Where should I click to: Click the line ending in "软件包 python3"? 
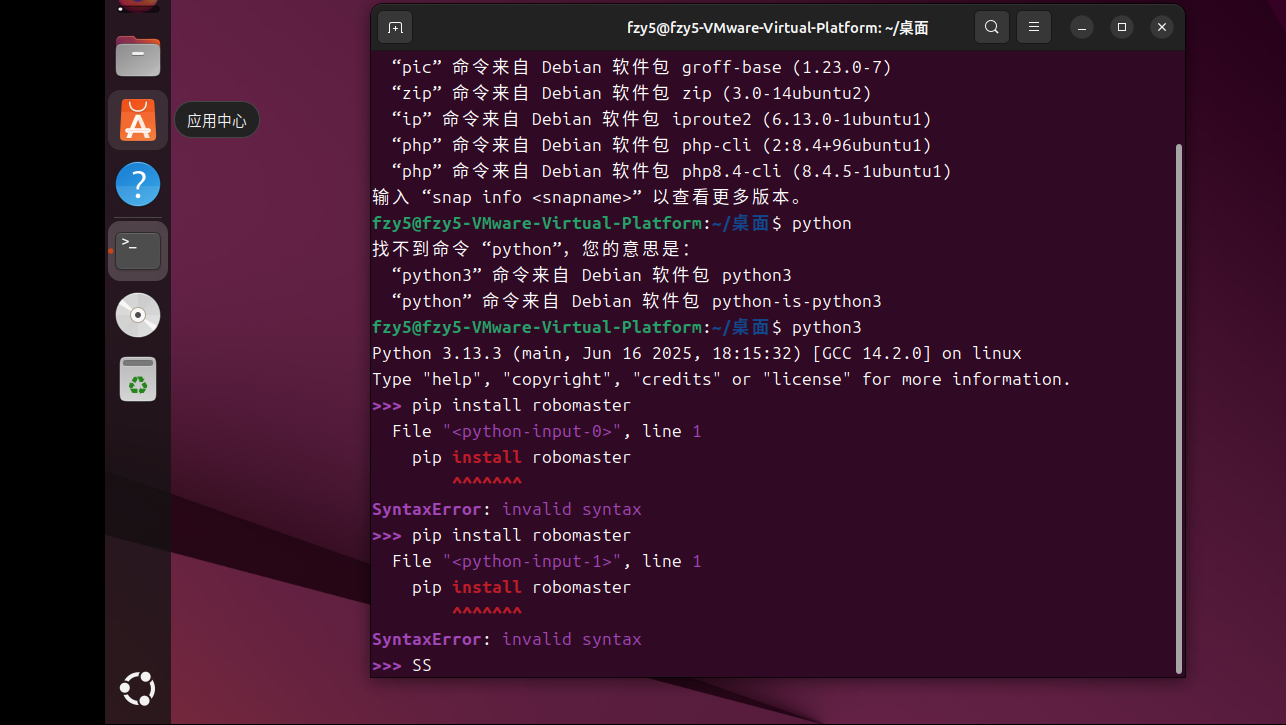click(591, 276)
